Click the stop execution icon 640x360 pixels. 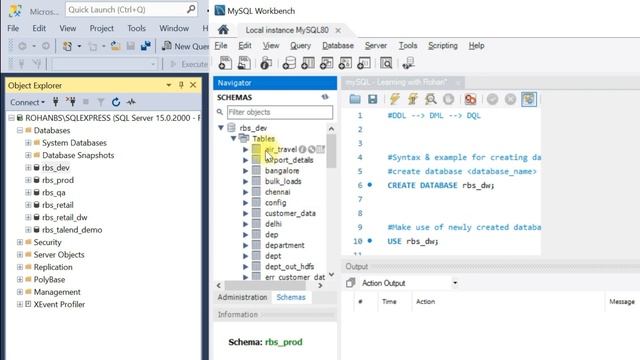449,99
